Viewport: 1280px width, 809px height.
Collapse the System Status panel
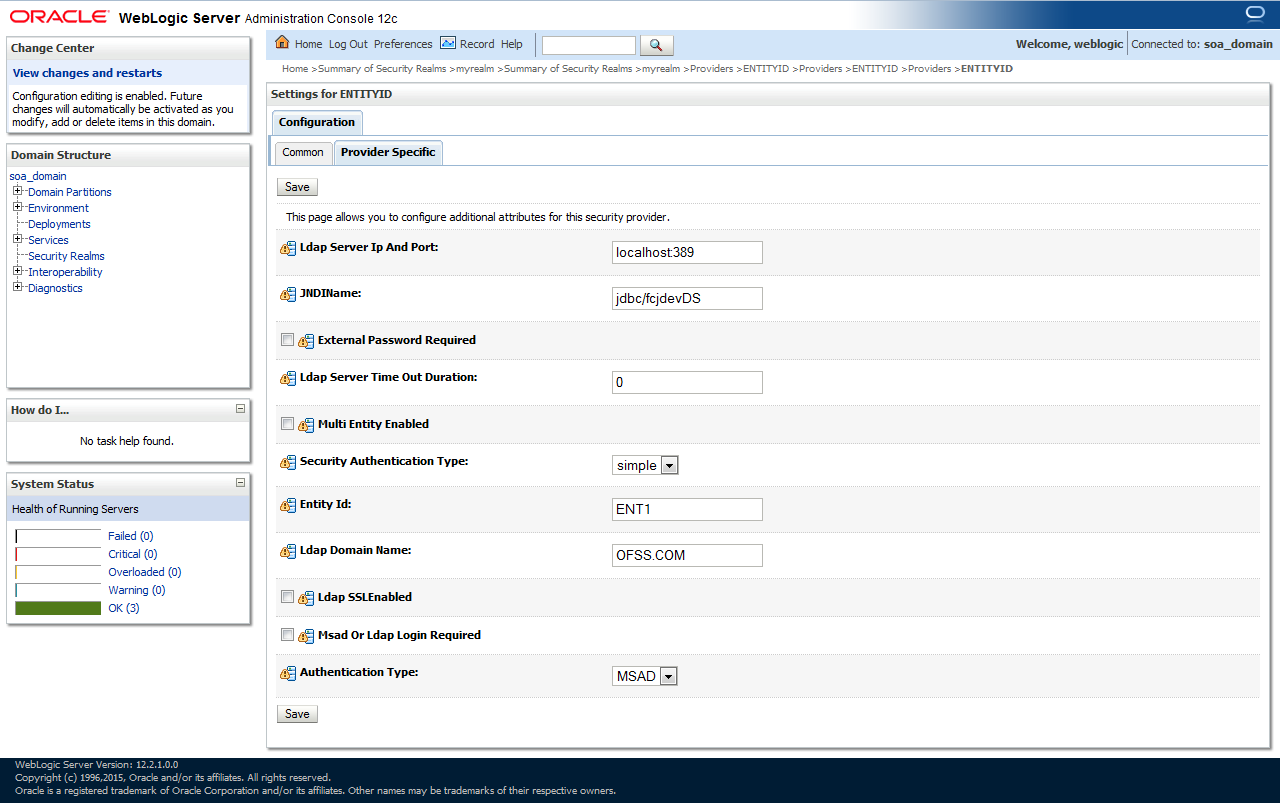point(240,483)
